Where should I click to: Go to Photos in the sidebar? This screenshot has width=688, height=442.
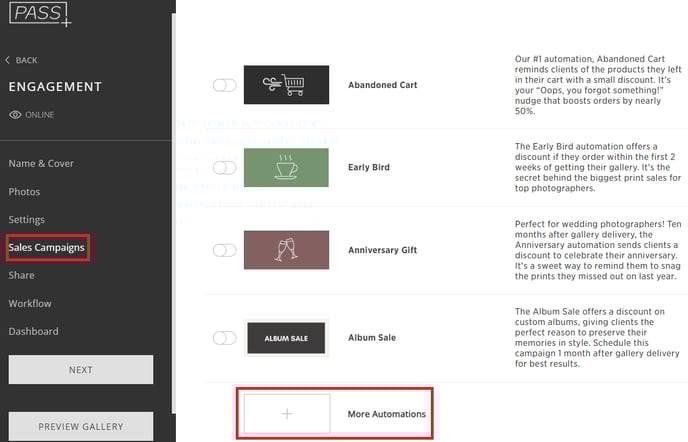pos(24,192)
